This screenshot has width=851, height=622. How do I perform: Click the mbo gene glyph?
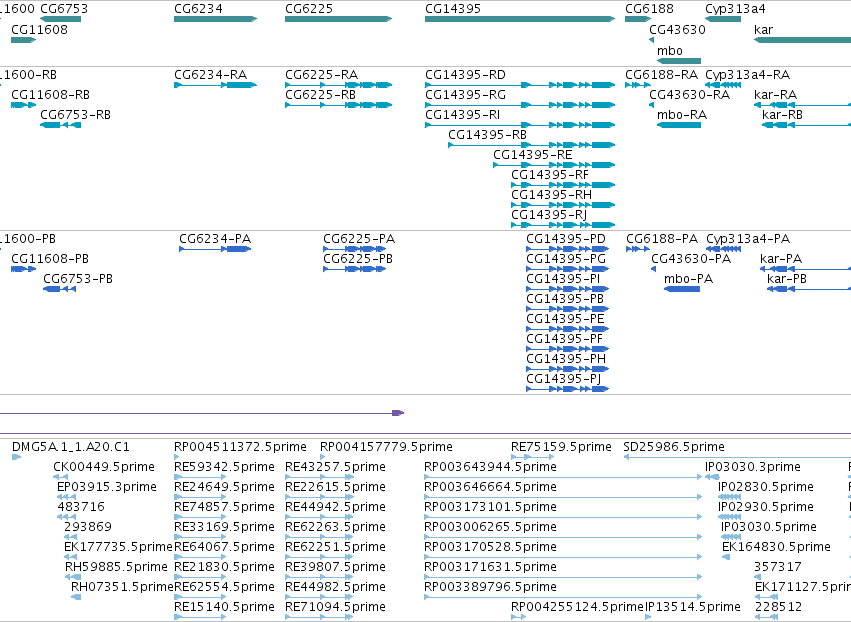tap(678, 61)
